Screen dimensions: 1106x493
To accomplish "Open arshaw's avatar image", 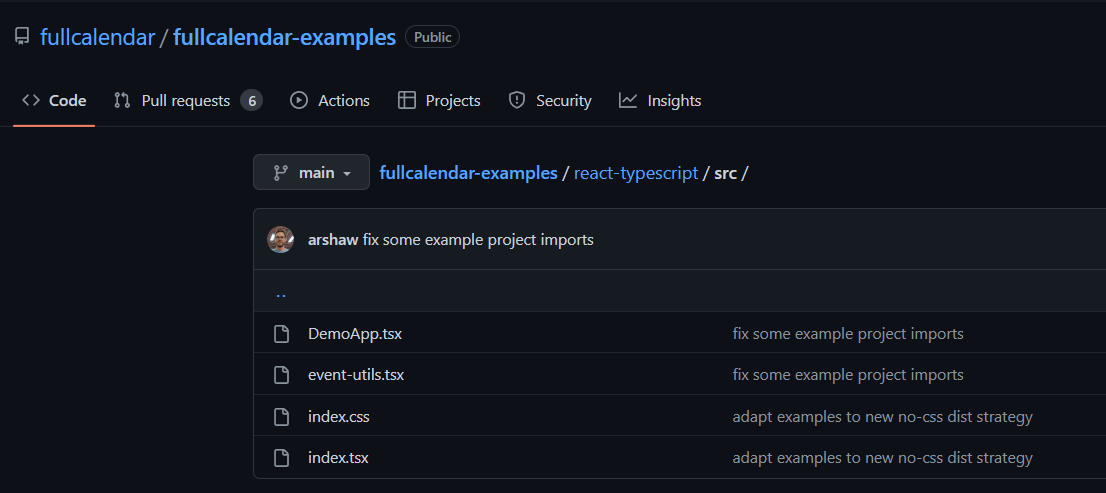I will tap(280, 239).
